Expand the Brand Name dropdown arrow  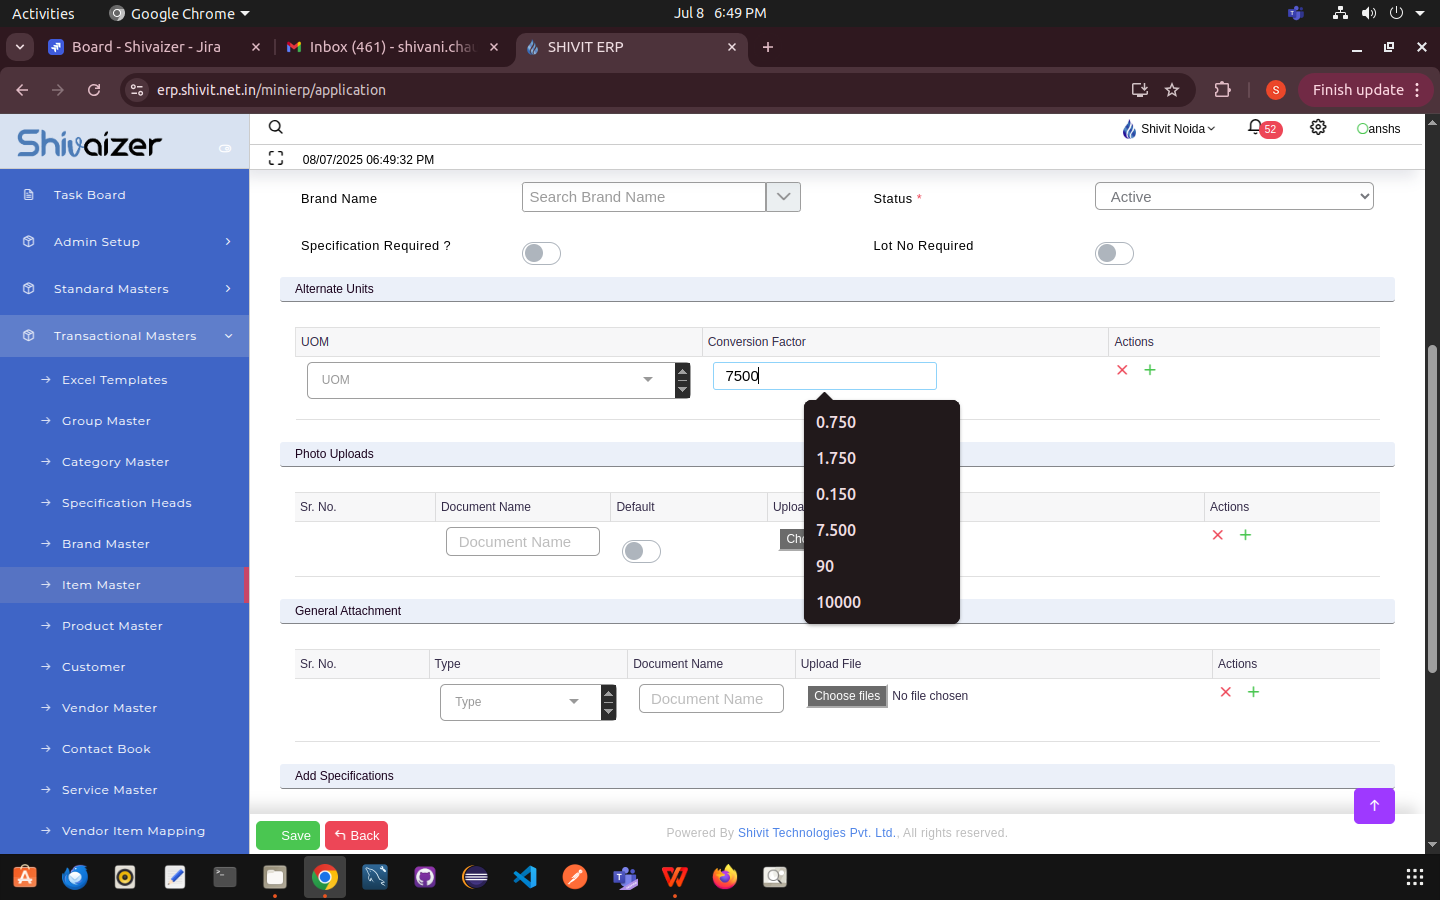(x=783, y=197)
